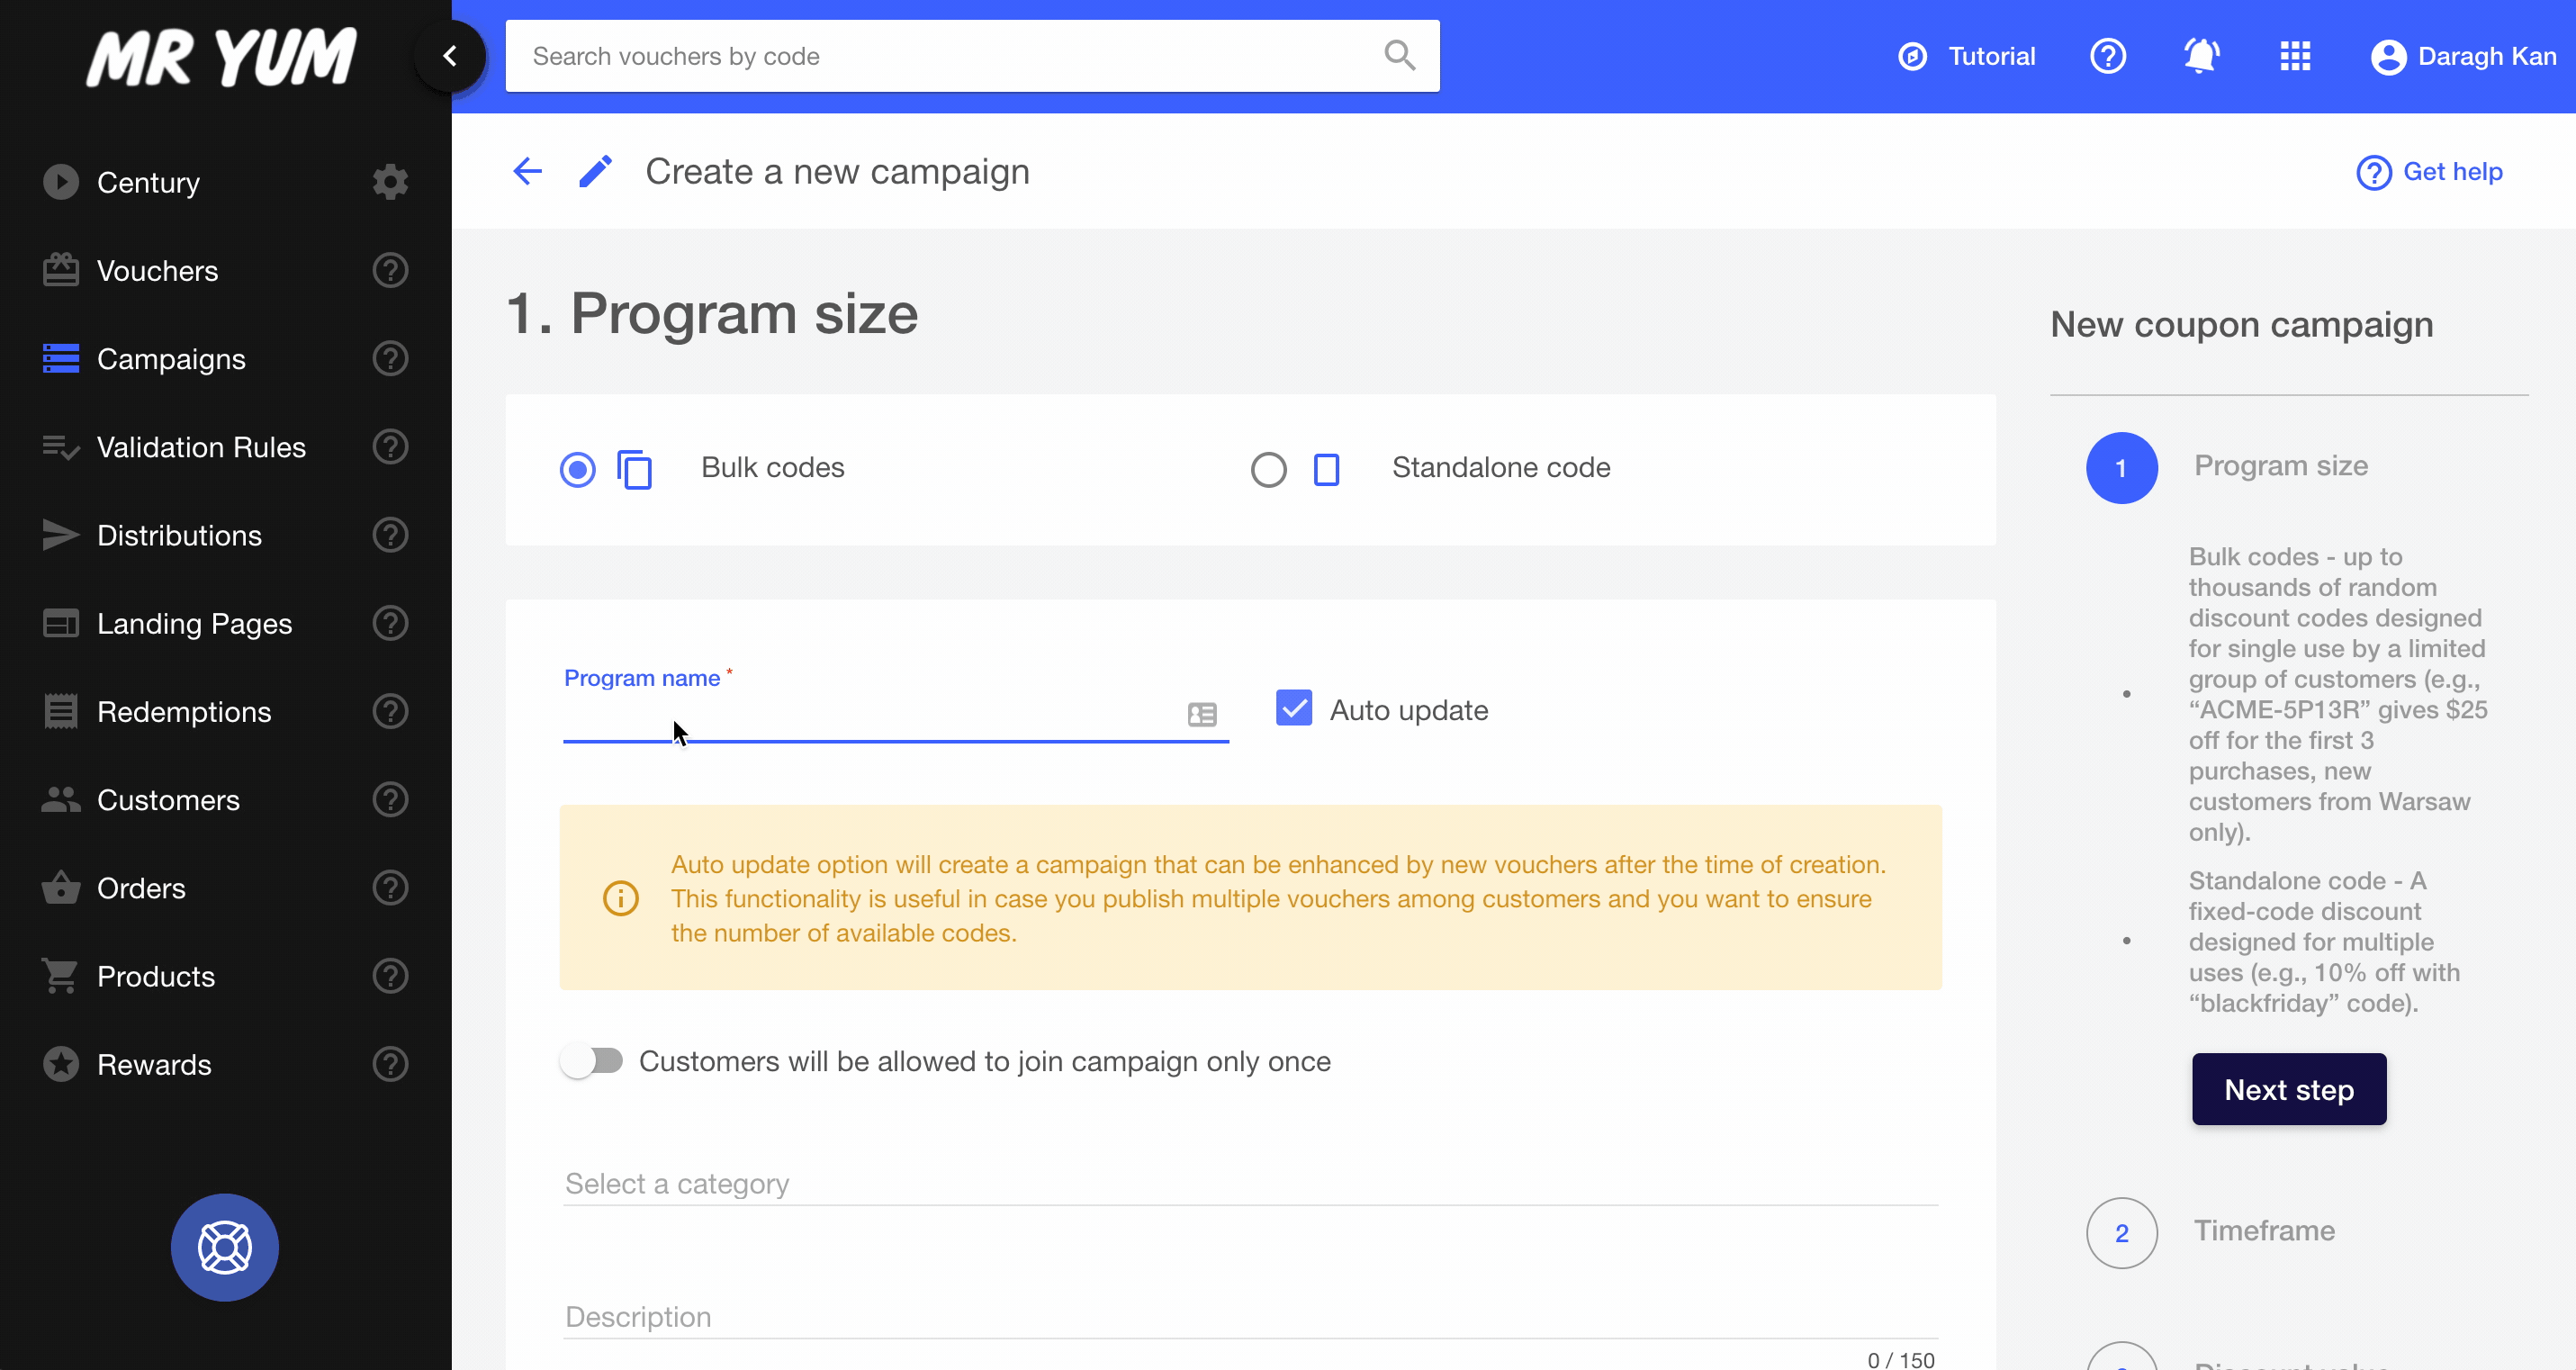Select the Standalone code radio button

(x=1269, y=469)
